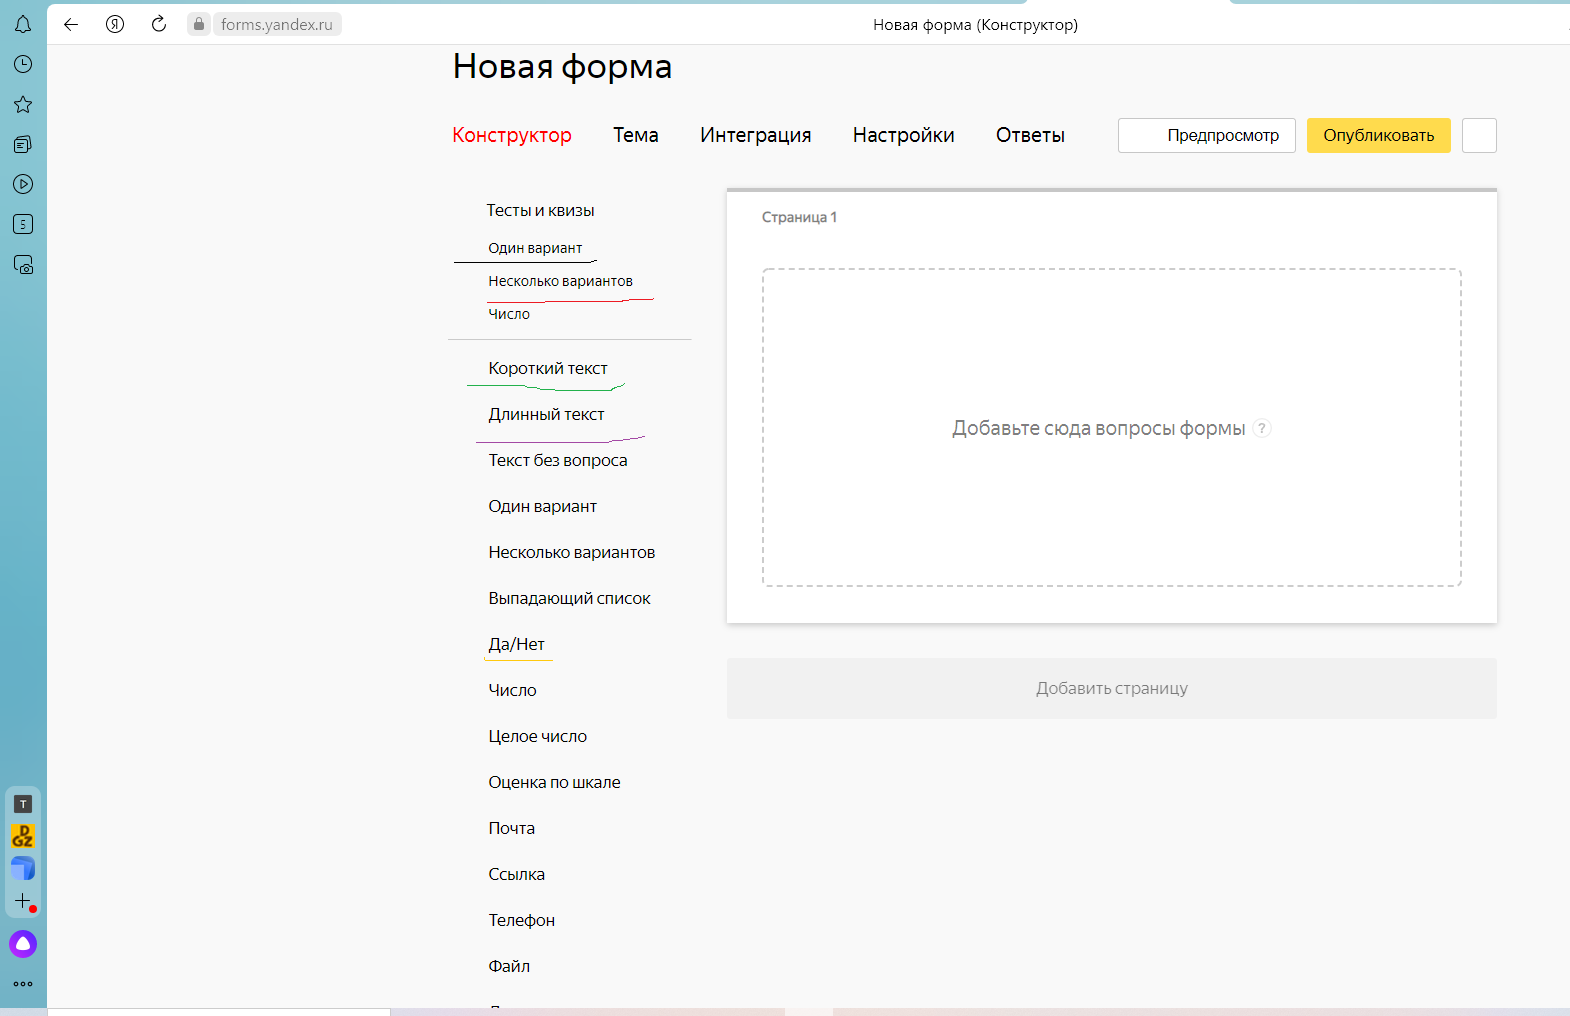This screenshot has width=1570, height=1016.
Task: Add "Число" question above Целое число
Action: (512, 690)
